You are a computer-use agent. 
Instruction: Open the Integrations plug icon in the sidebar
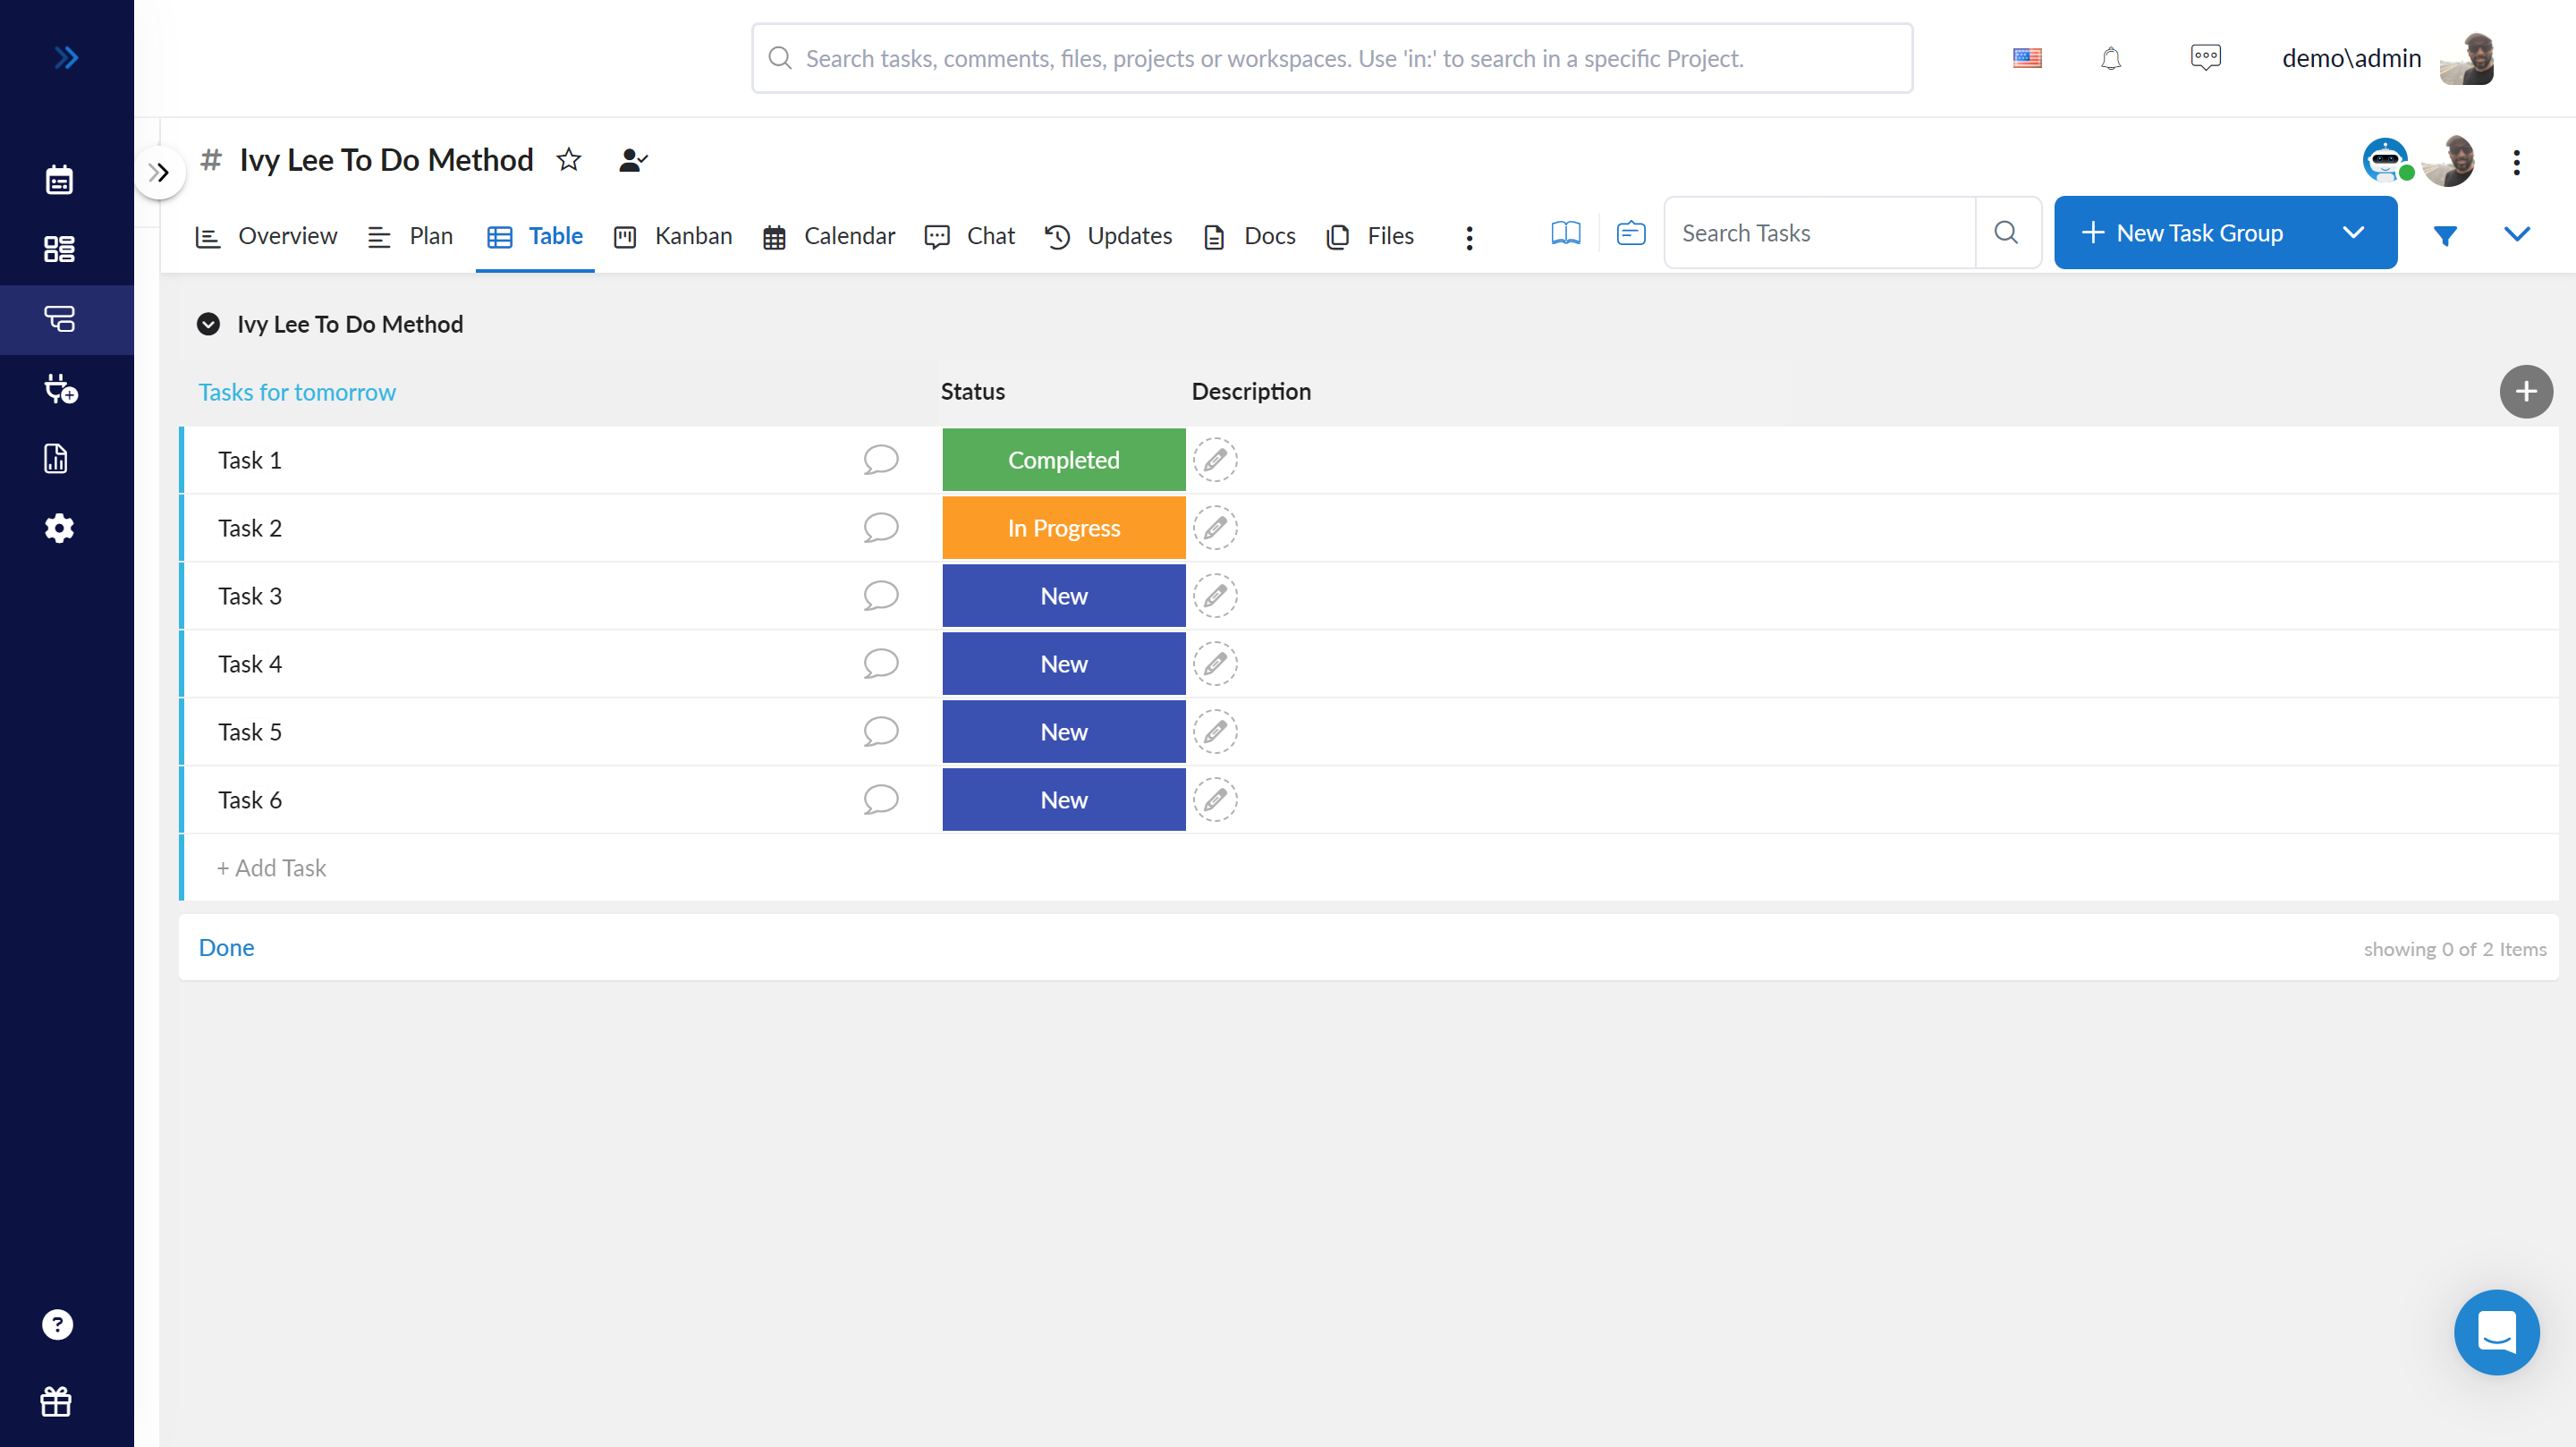[x=61, y=389]
